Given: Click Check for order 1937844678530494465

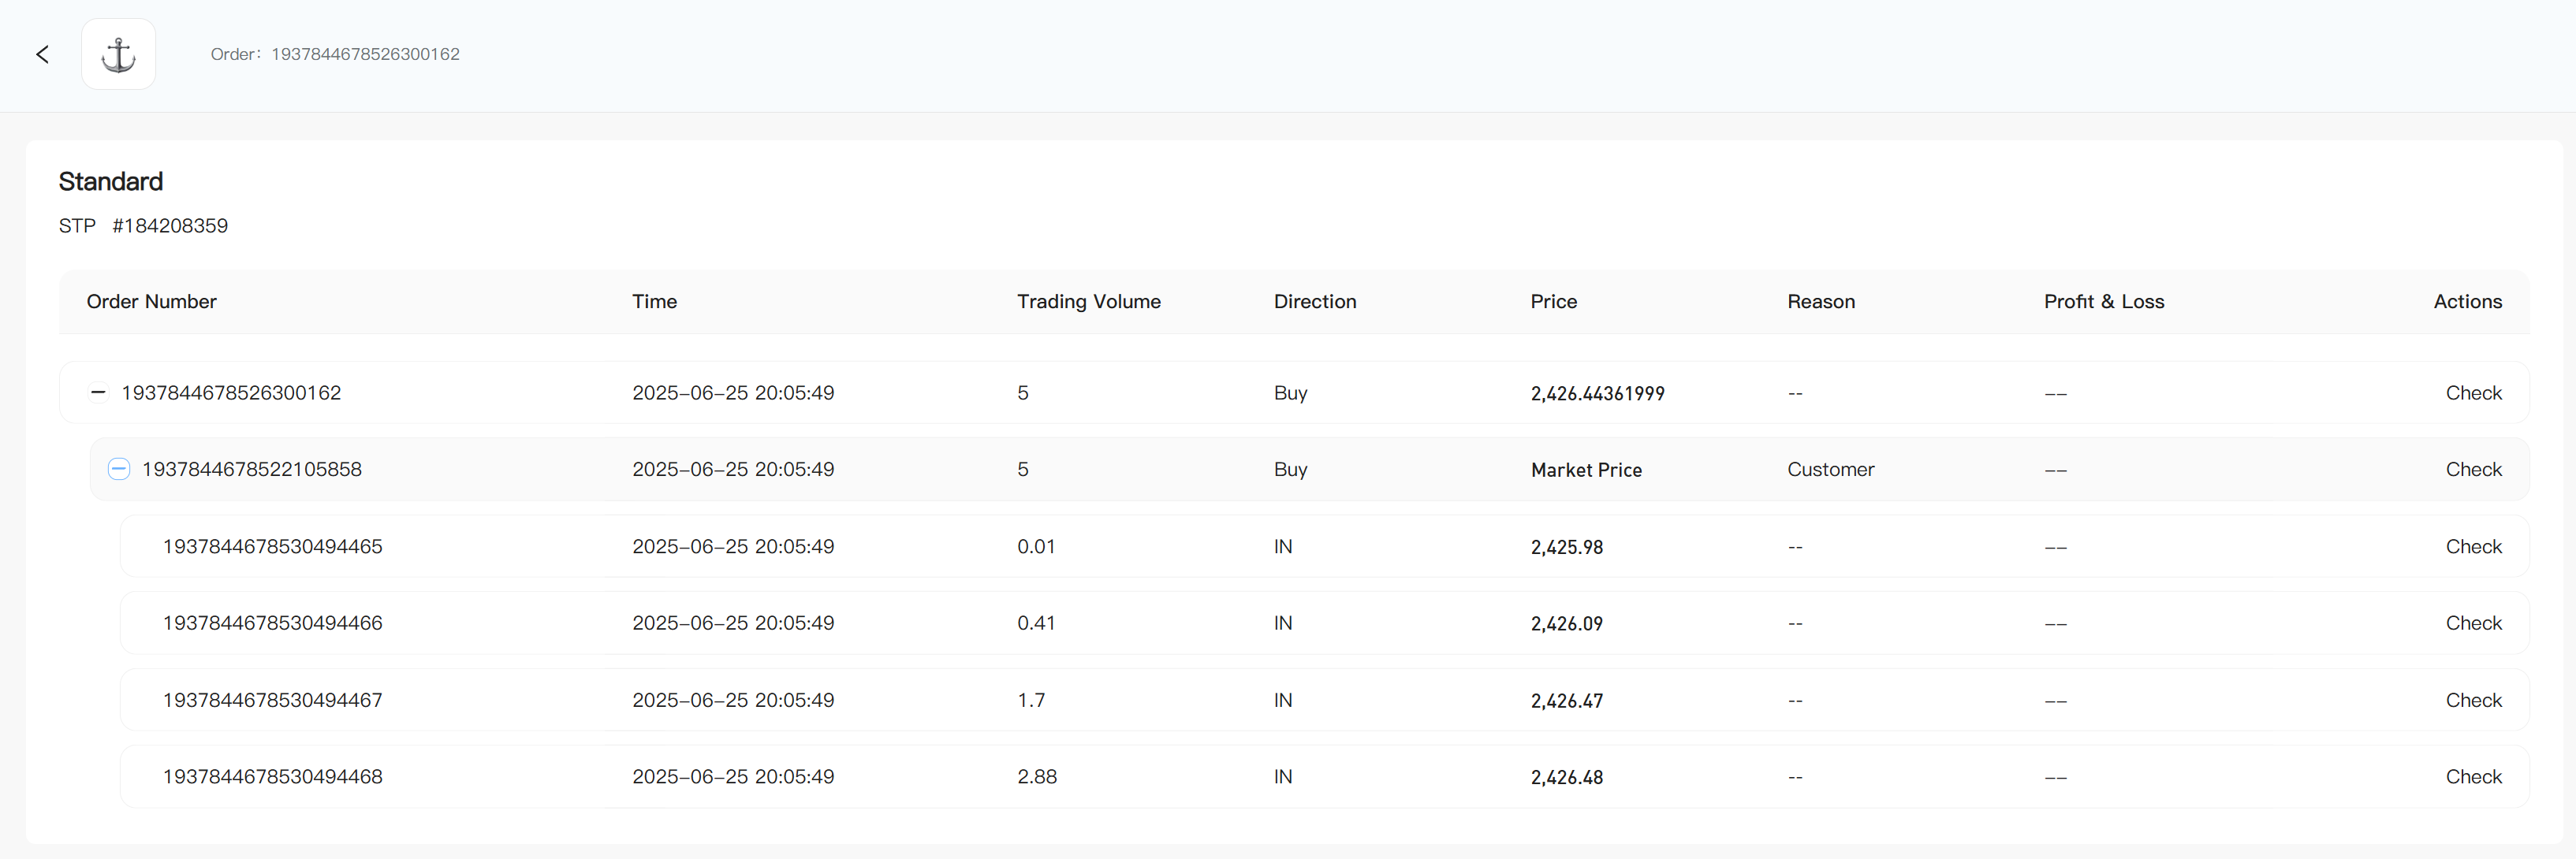Looking at the screenshot, I should (2473, 546).
